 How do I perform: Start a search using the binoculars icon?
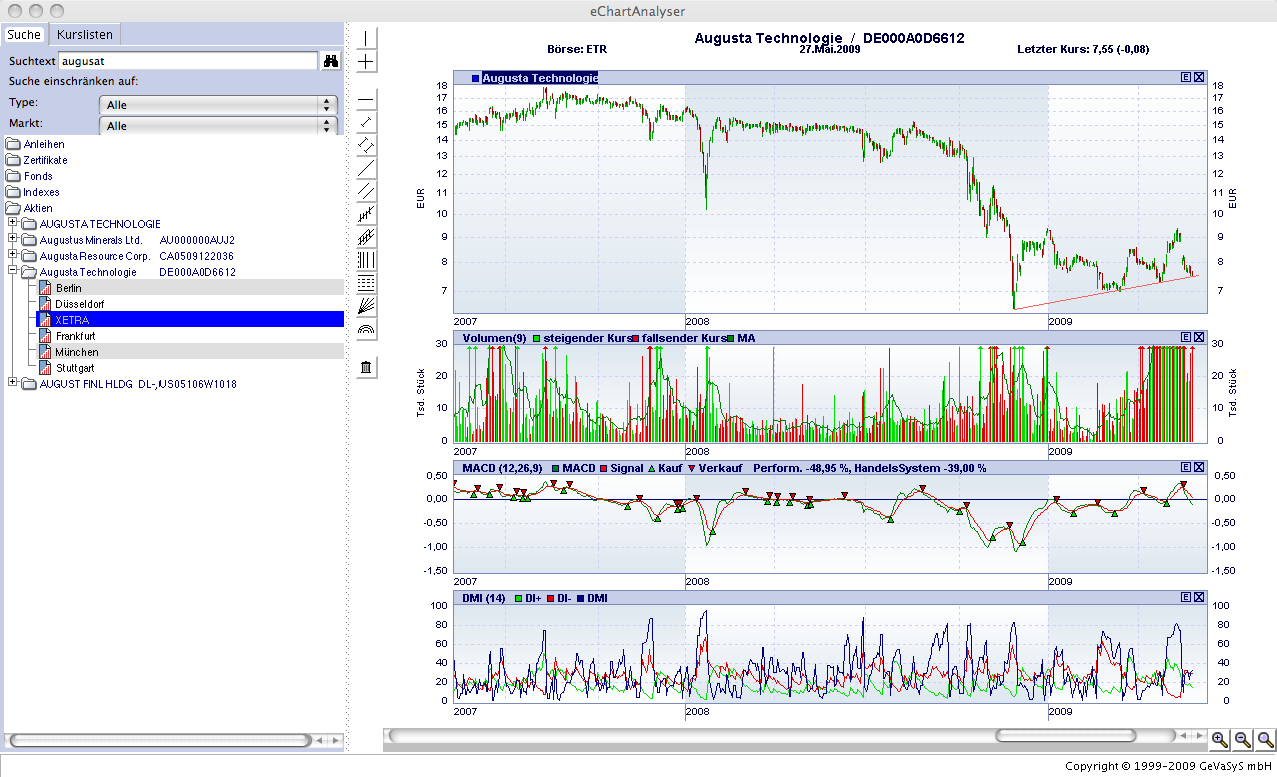pyautogui.click(x=330, y=60)
